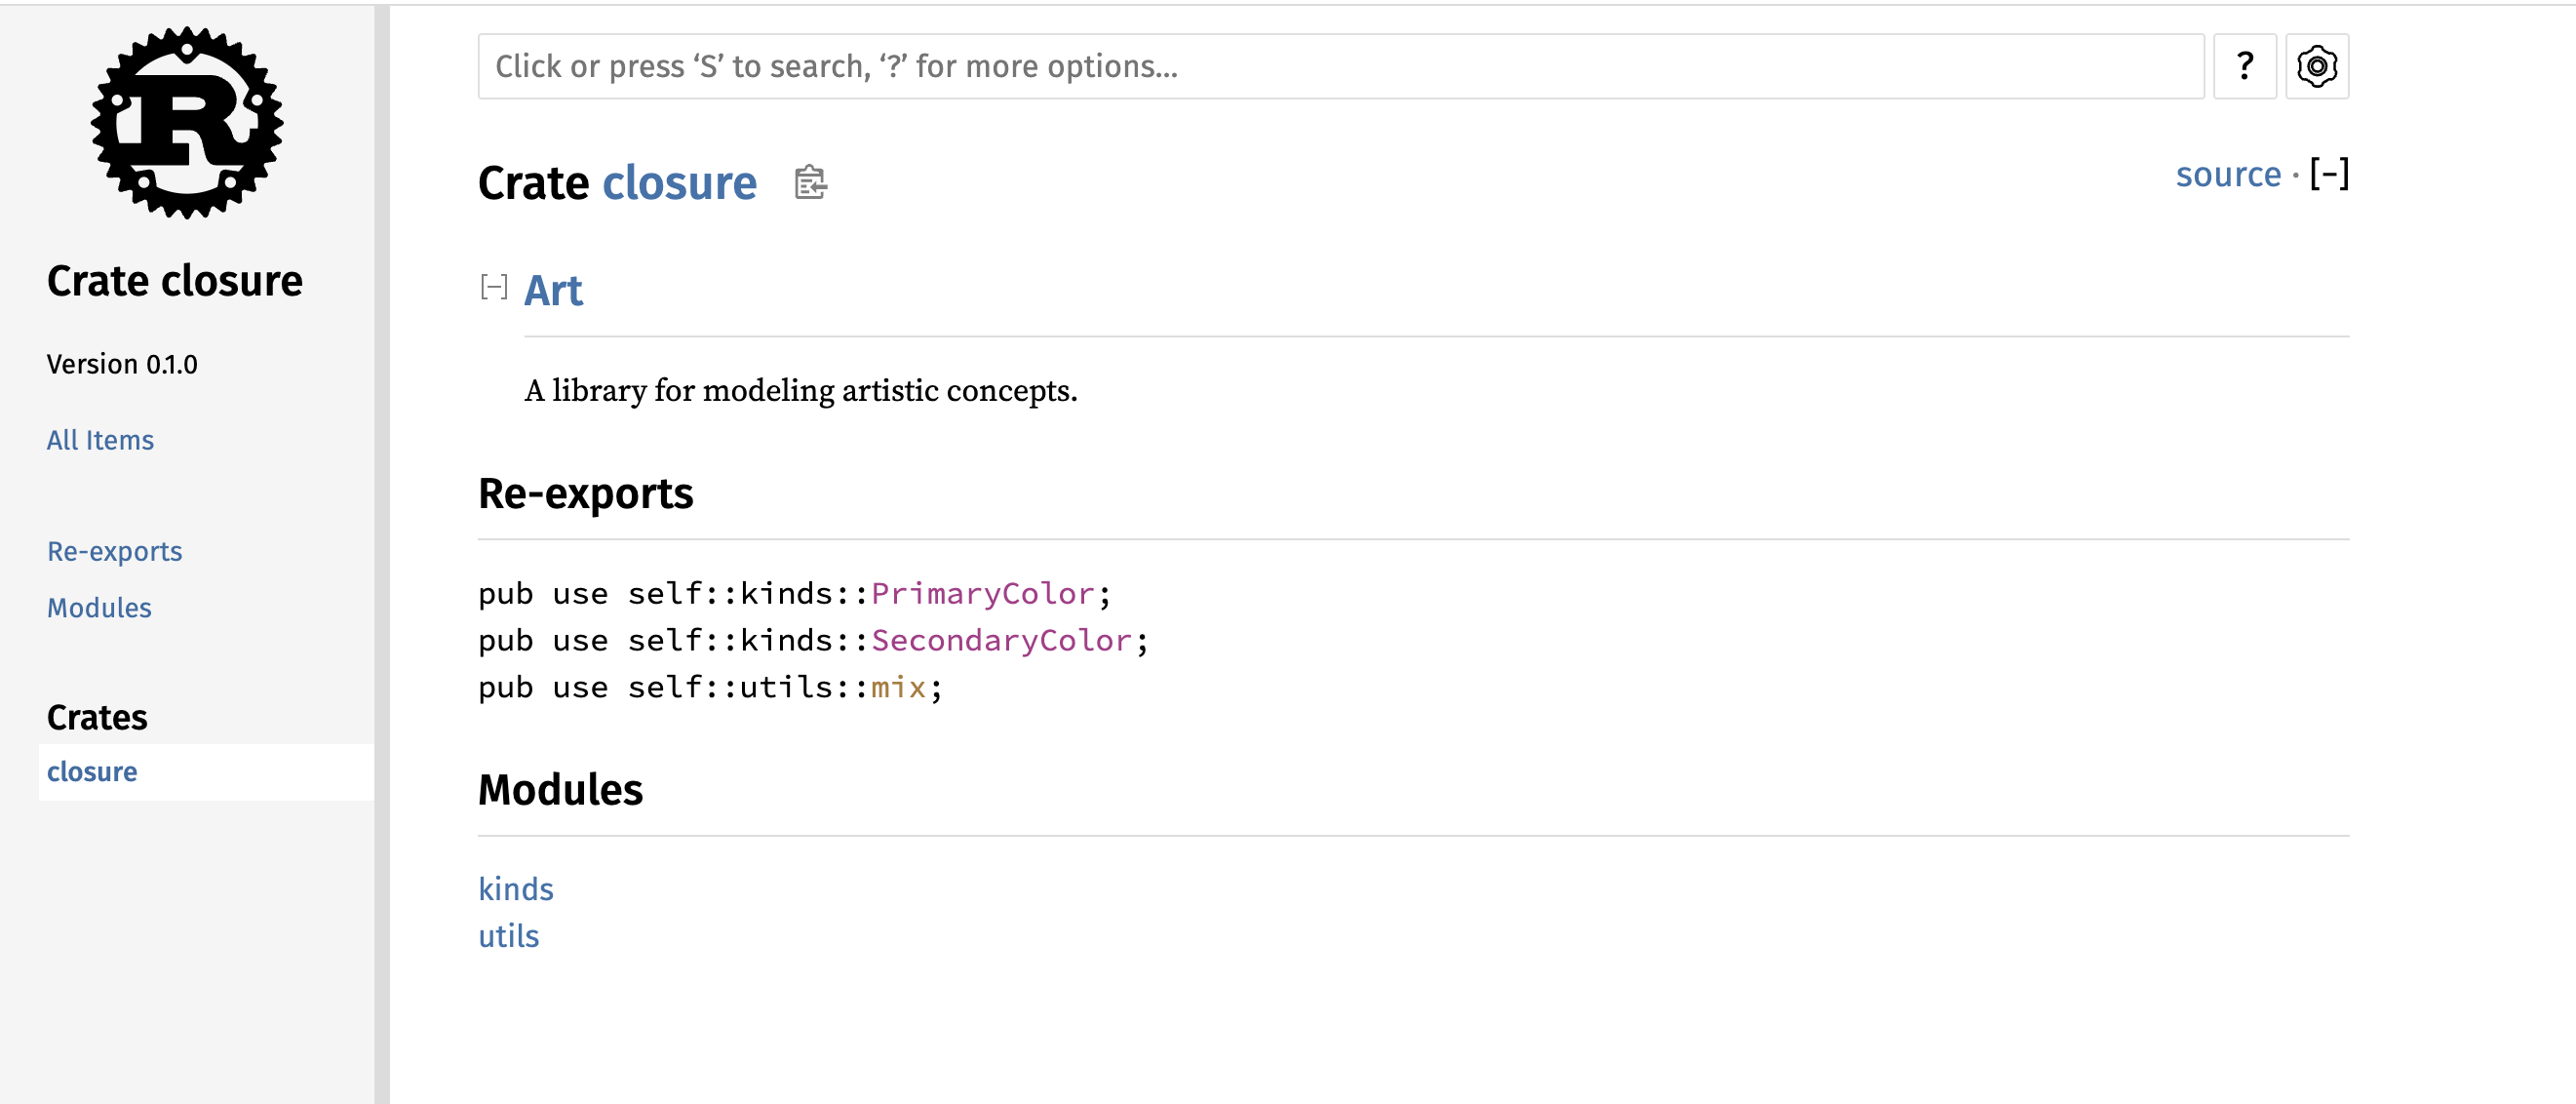
Task: Collapse the Art documentation section toggle
Action: [x=494, y=288]
